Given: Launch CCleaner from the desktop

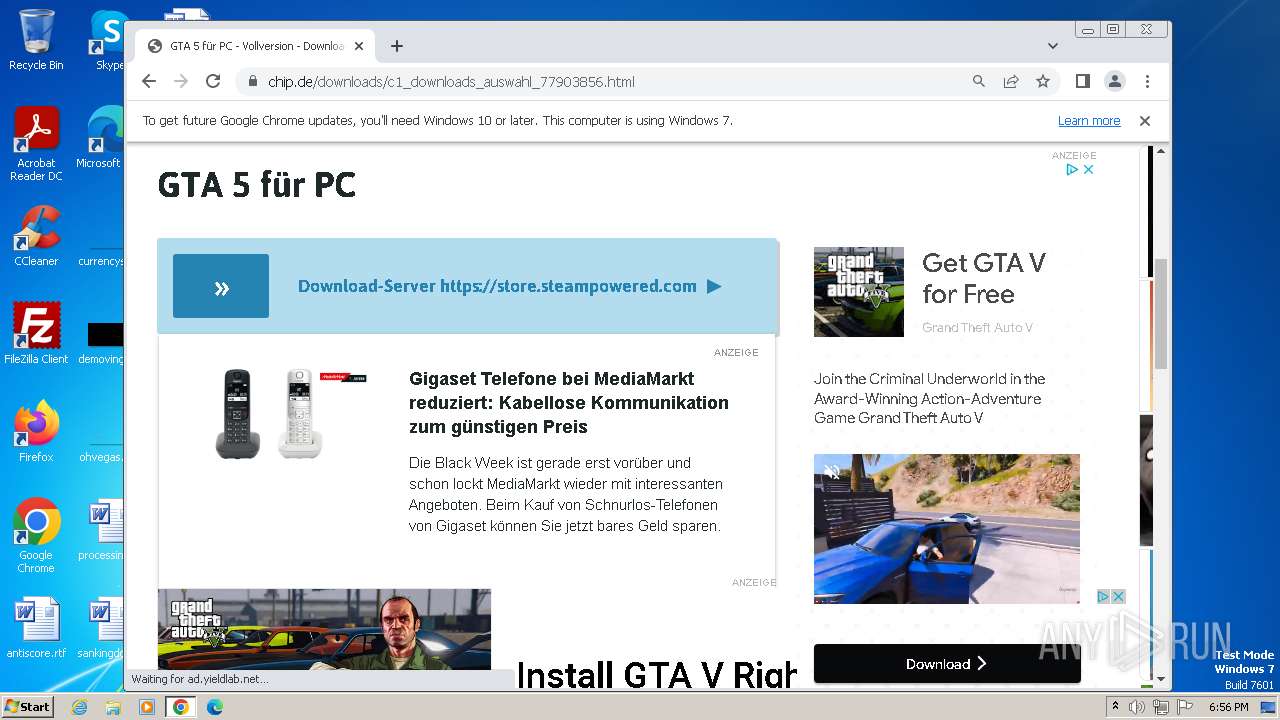Looking at the screenshot, I should click(36, 236).
